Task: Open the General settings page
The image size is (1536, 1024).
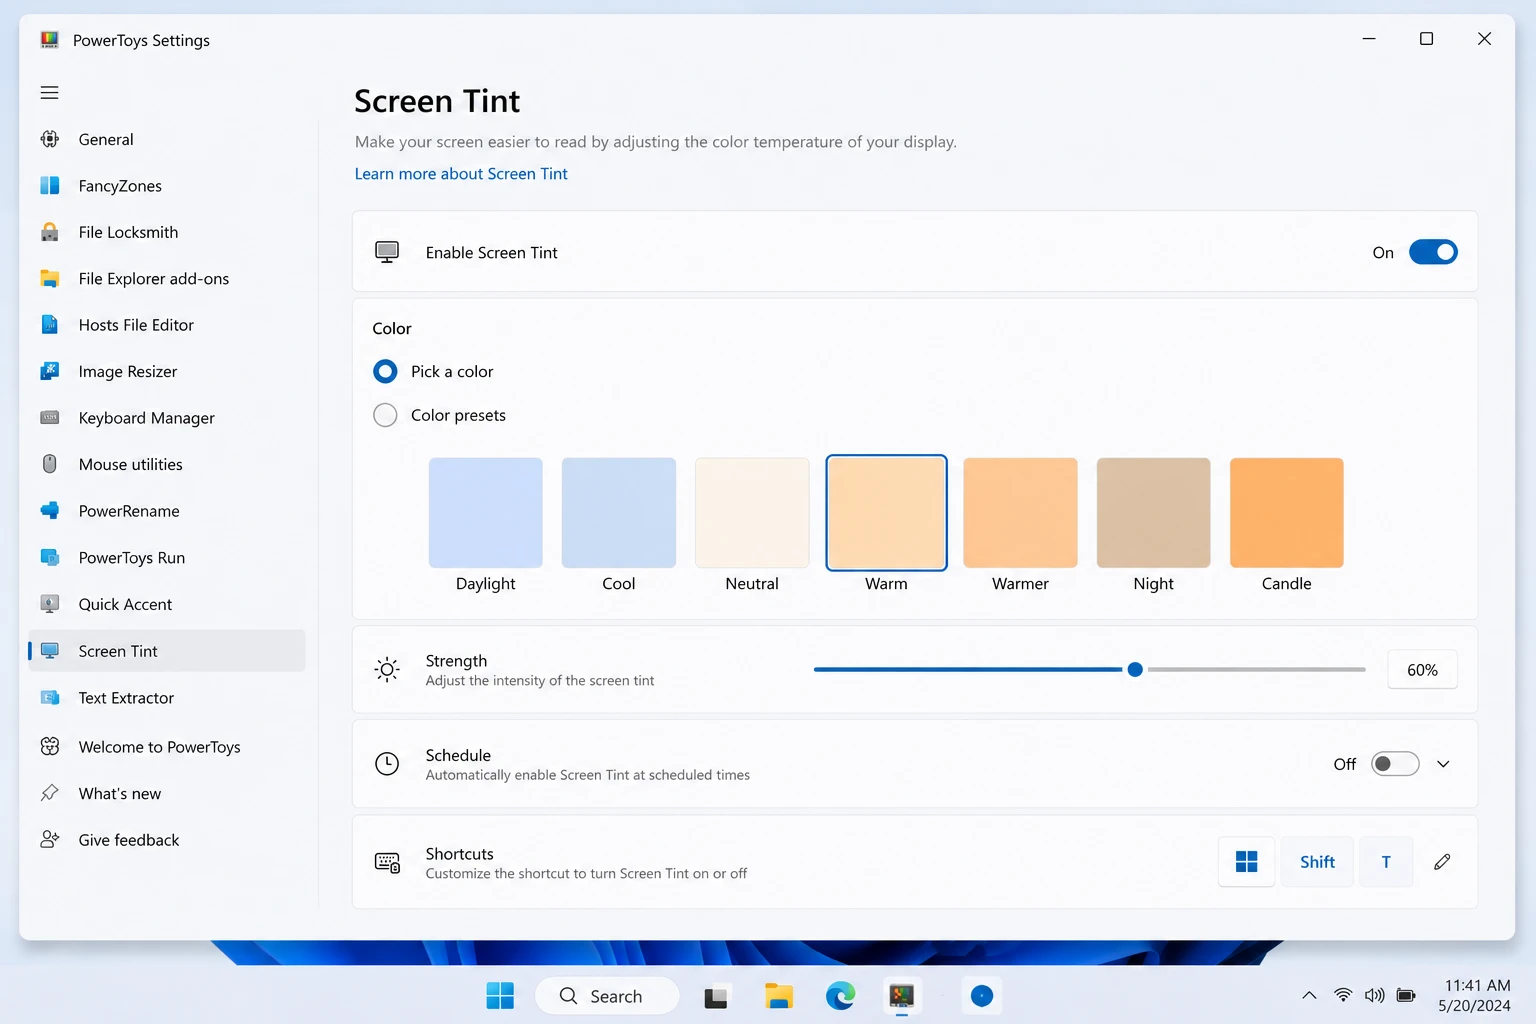Action: (x=167, y=139)
